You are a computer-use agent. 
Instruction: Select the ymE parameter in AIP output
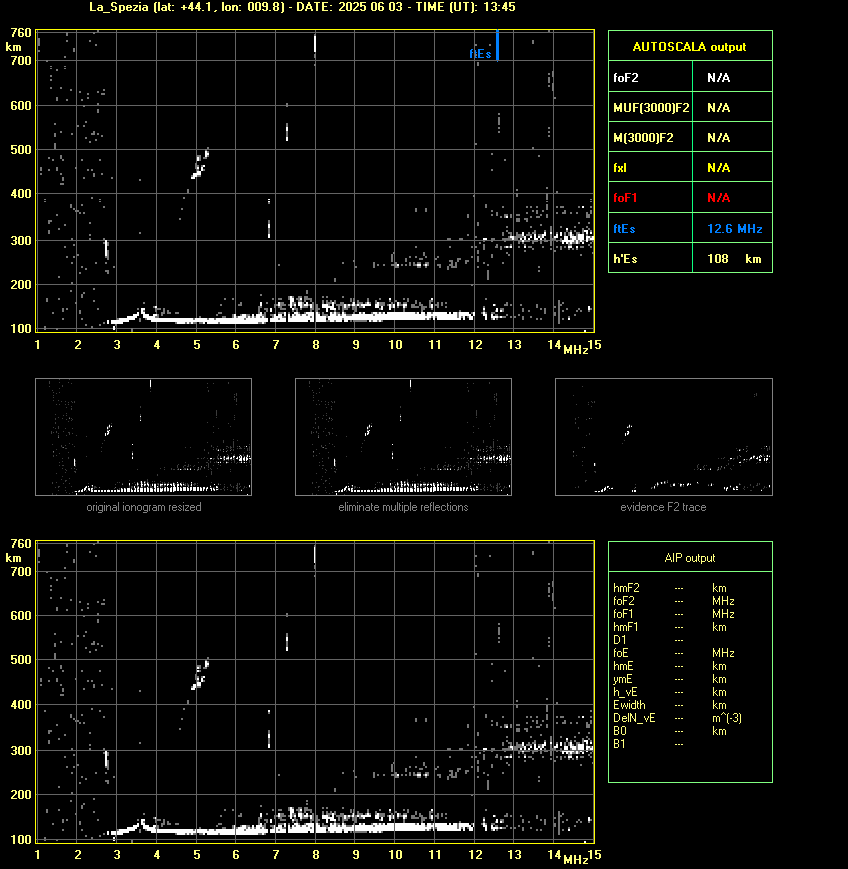tap(622, 679)
